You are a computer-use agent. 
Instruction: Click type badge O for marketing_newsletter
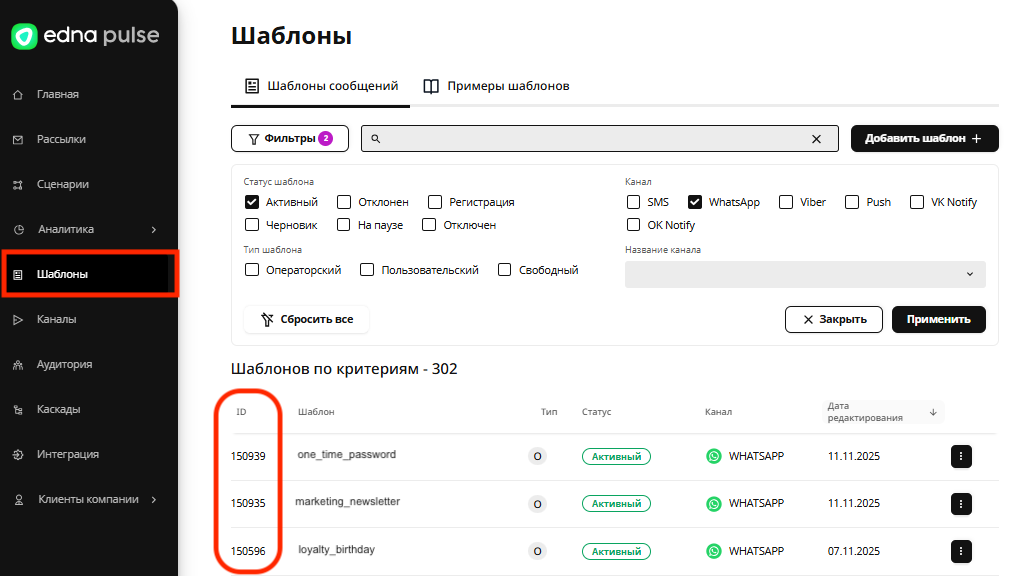[x=537, y=504]
